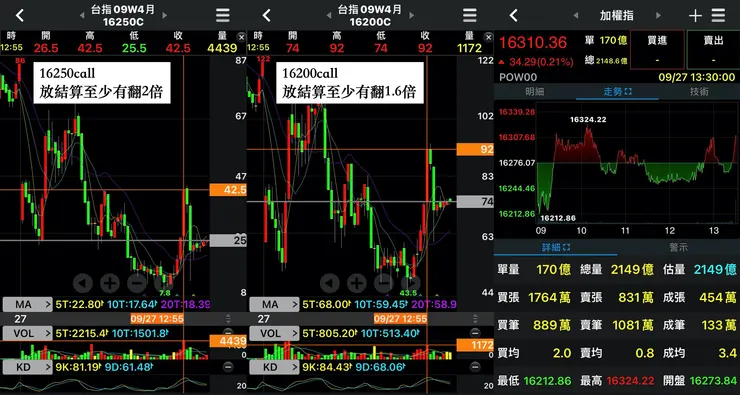
Task: Tap the 加權指 title
Action: pyautogui.click(x=616, y=16)
